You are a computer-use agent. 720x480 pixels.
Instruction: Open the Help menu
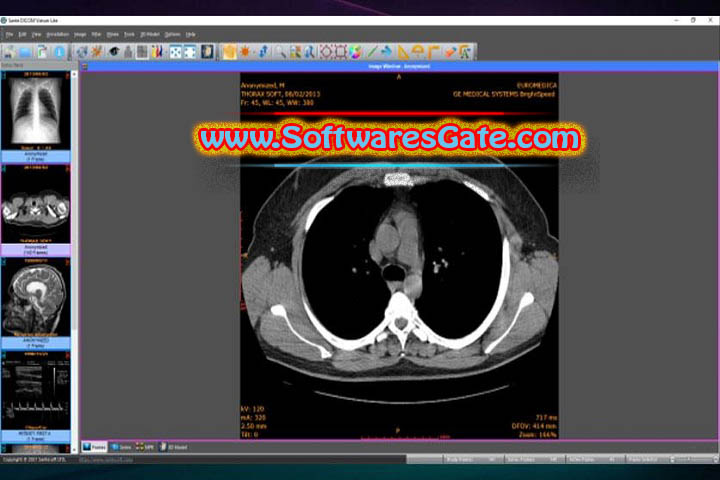(190, 34)
